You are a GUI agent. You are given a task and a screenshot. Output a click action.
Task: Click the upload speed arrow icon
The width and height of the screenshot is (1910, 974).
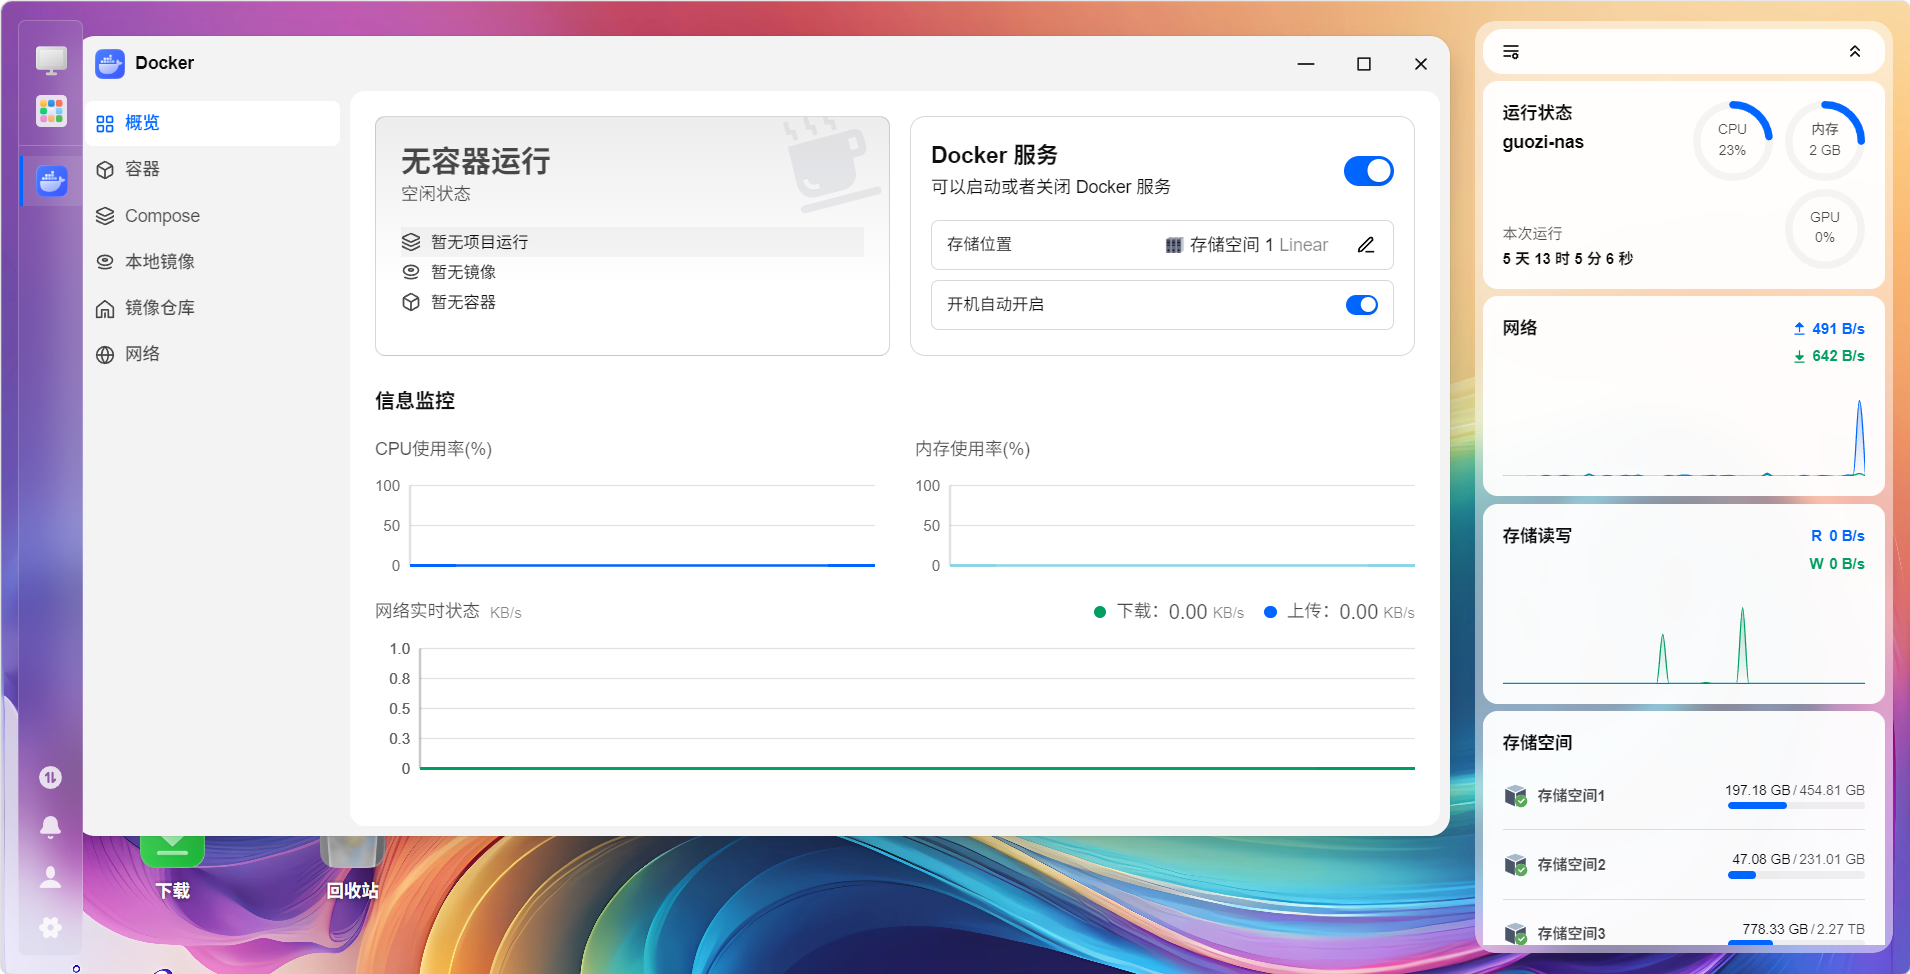tap(1799, 329)
